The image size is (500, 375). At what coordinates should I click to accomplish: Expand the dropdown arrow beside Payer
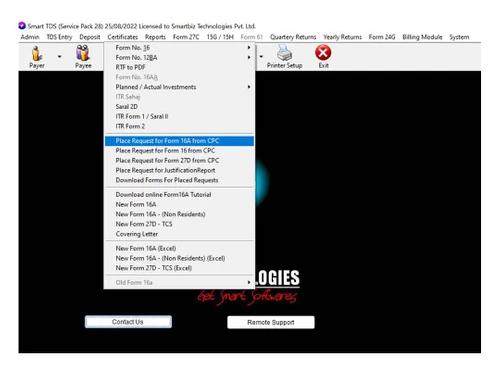pyautogui.click(x=59, y=57)
